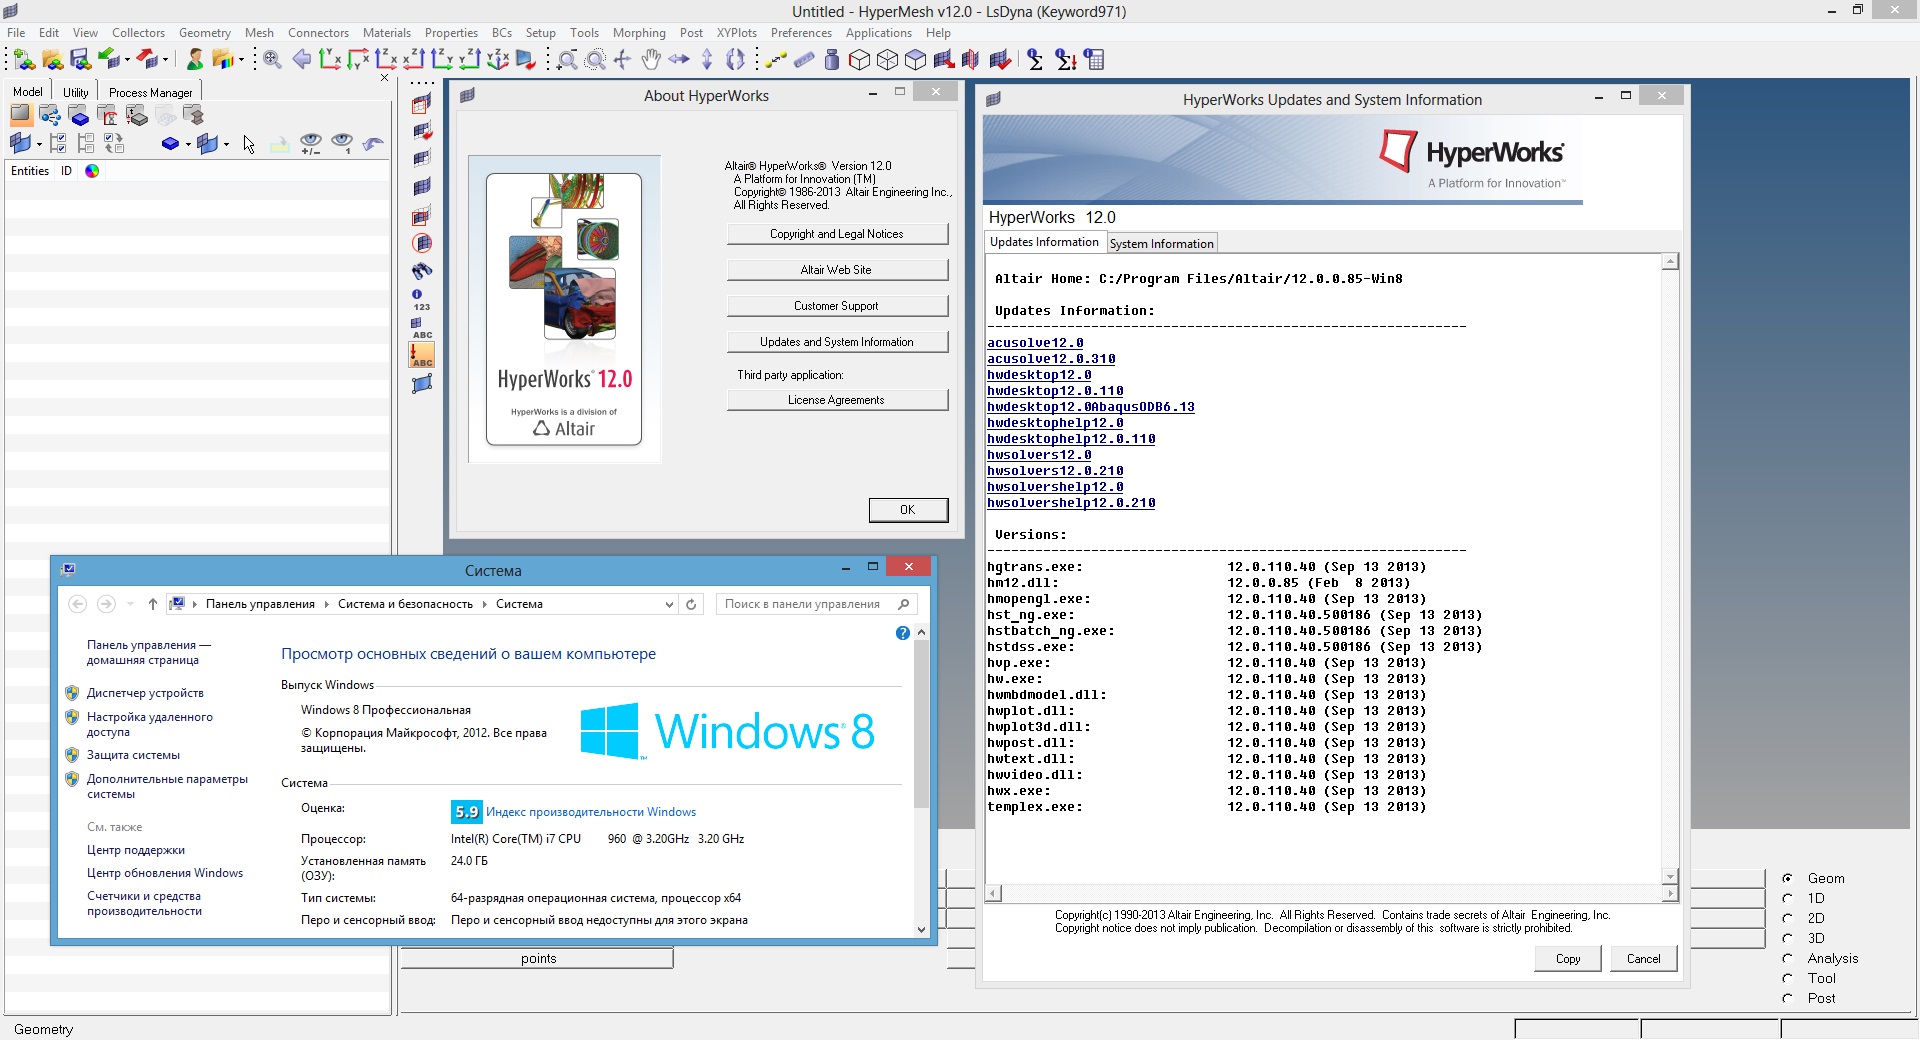Select the Isometric View axes icon
This screenshot has height=1040, width=1920.
click(497, 60)
